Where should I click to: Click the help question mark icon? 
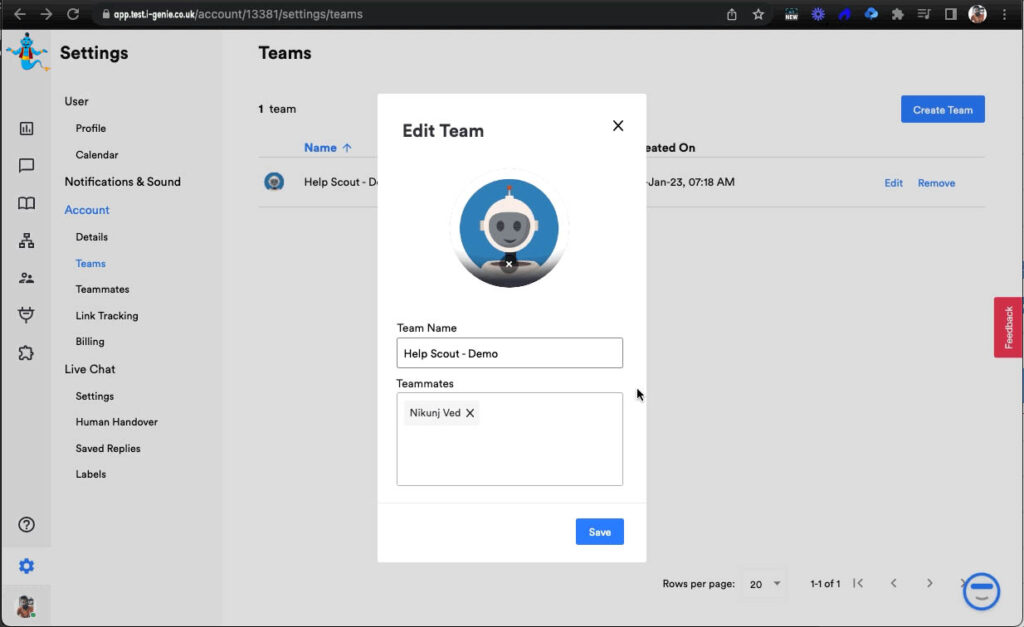[27, 525]
